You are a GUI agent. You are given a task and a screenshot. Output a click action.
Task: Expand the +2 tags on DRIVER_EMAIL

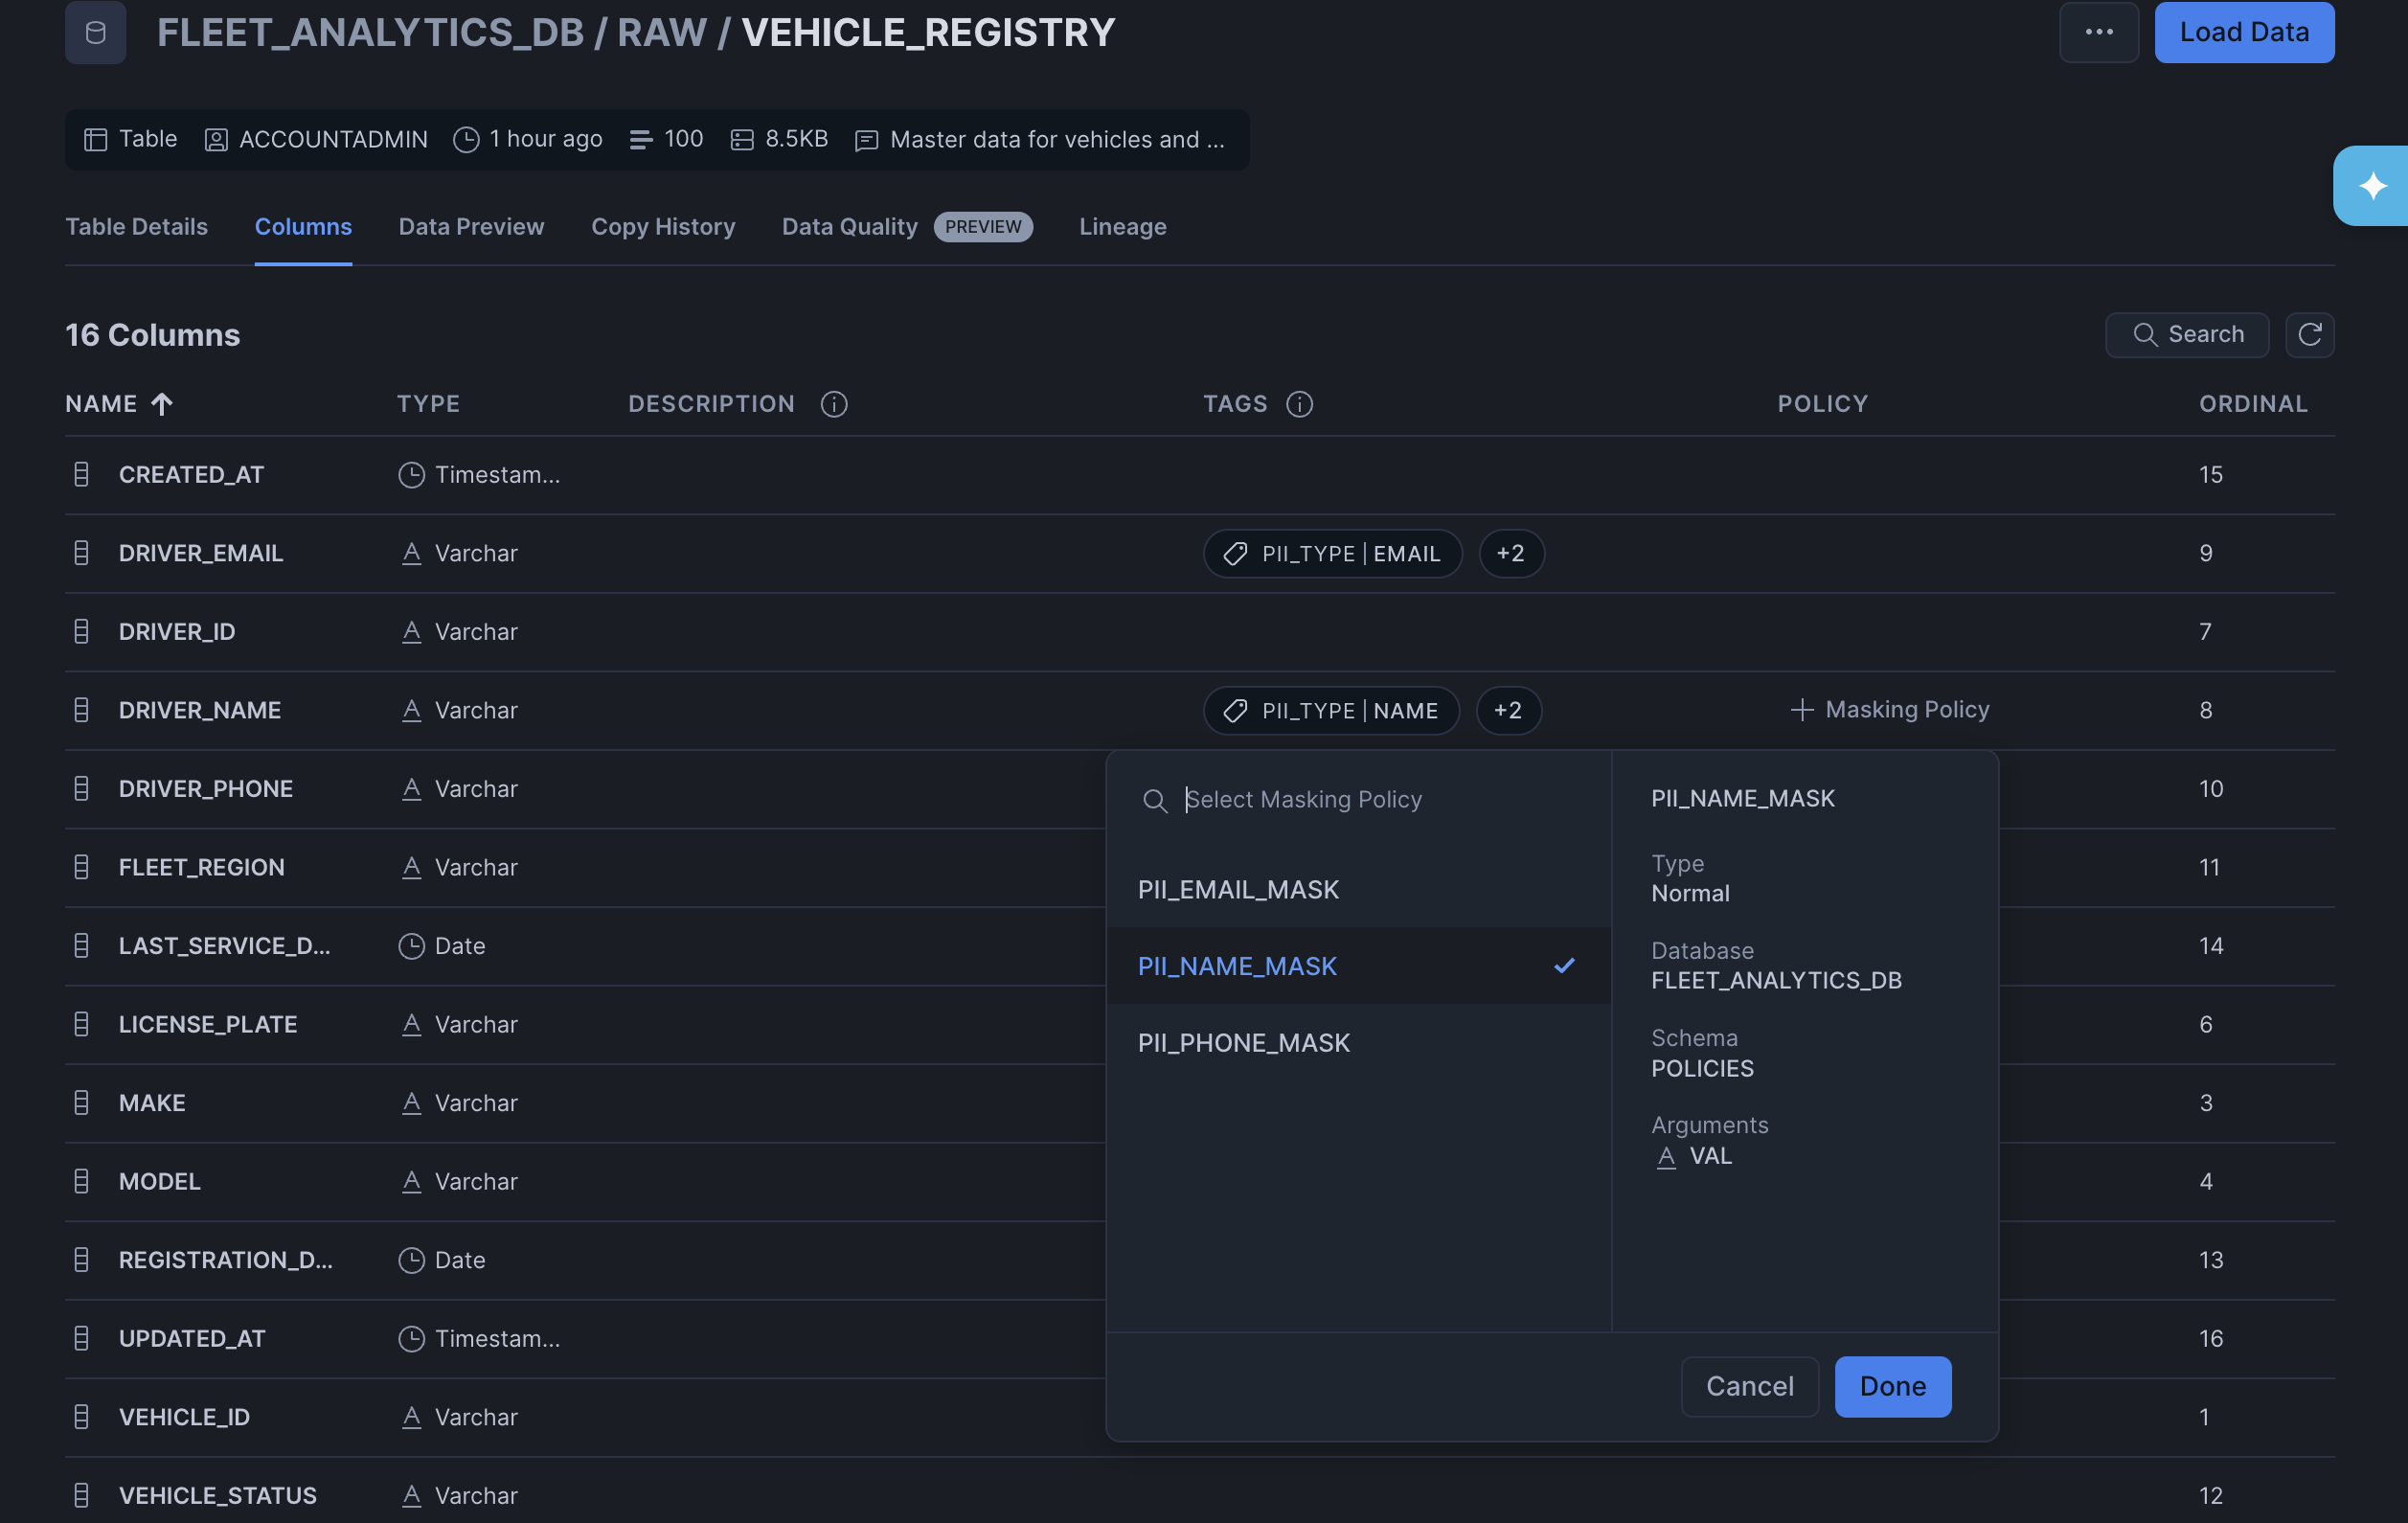(x=1510, y=553)
